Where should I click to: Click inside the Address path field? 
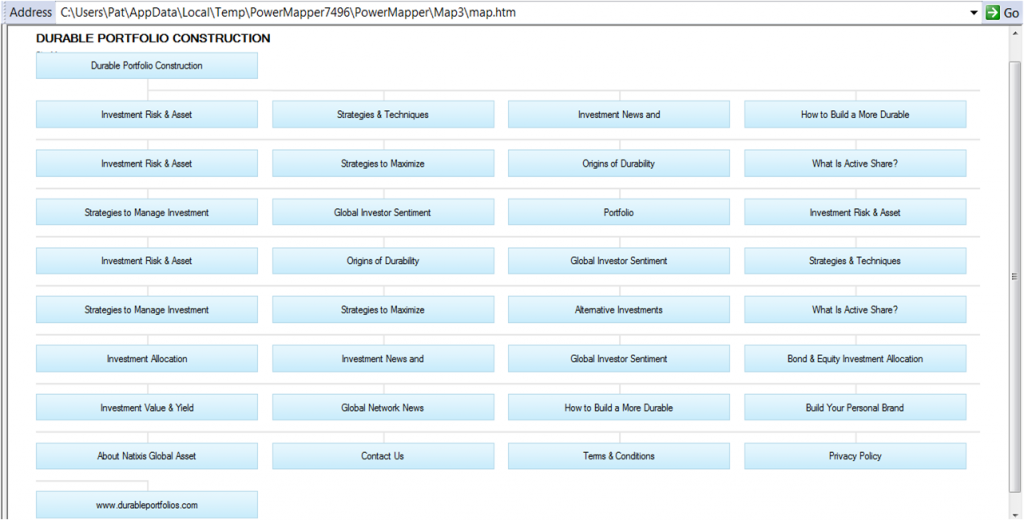tap(513, 12)
